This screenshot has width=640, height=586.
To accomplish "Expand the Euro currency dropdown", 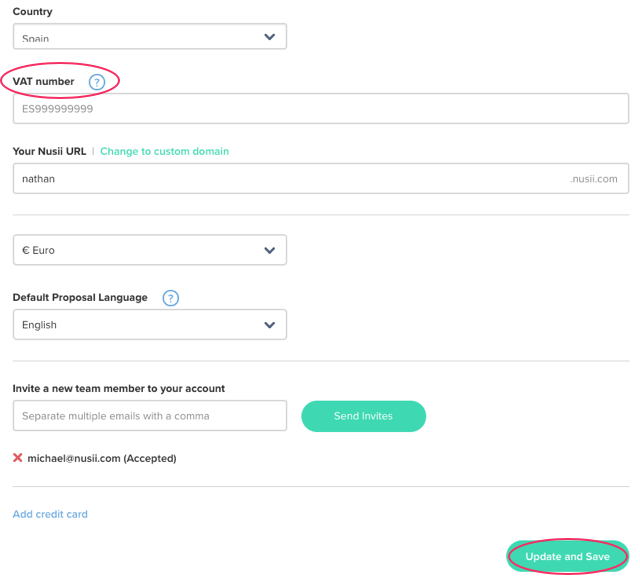I will 150,250.
